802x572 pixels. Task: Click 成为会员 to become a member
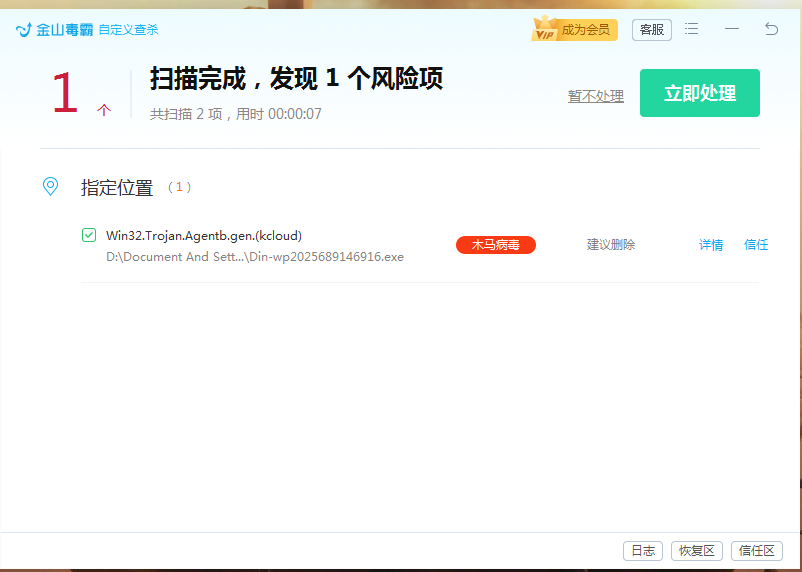(x=586, y=30)
